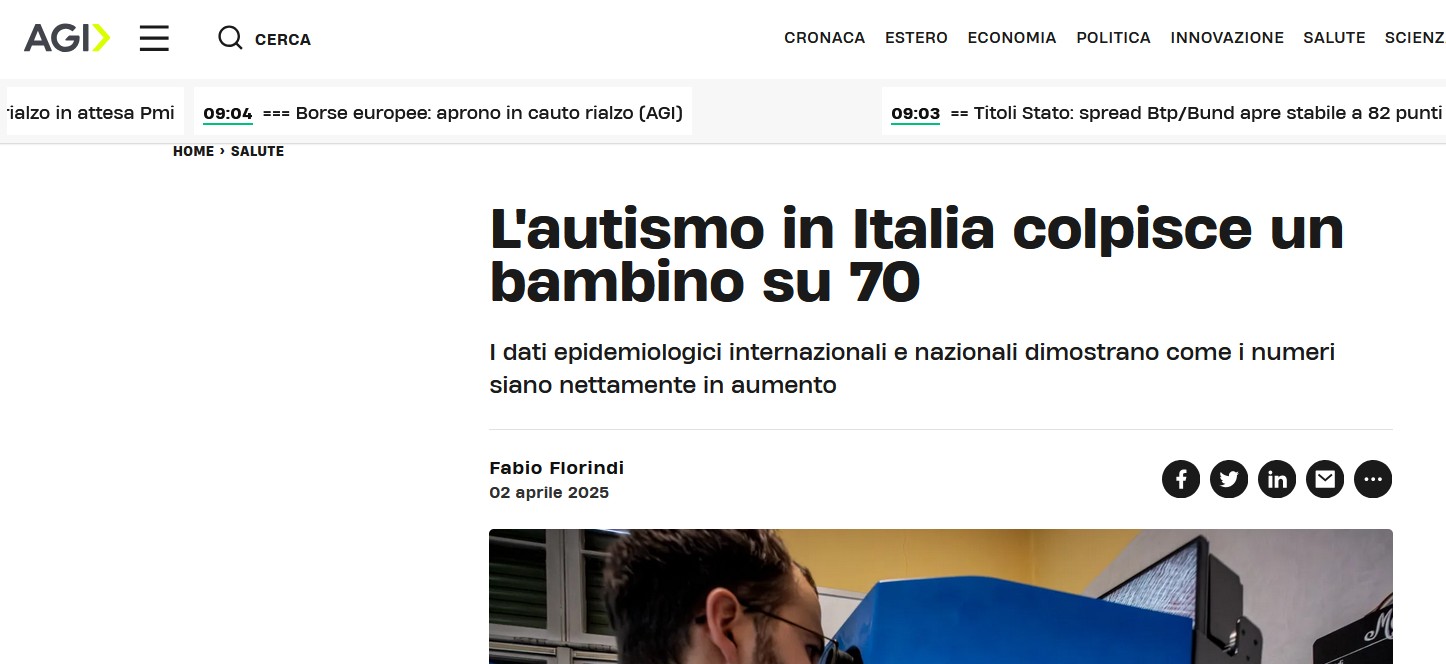Navigate to Innovazione section
1446x664 pixels.
[1227, 38]
